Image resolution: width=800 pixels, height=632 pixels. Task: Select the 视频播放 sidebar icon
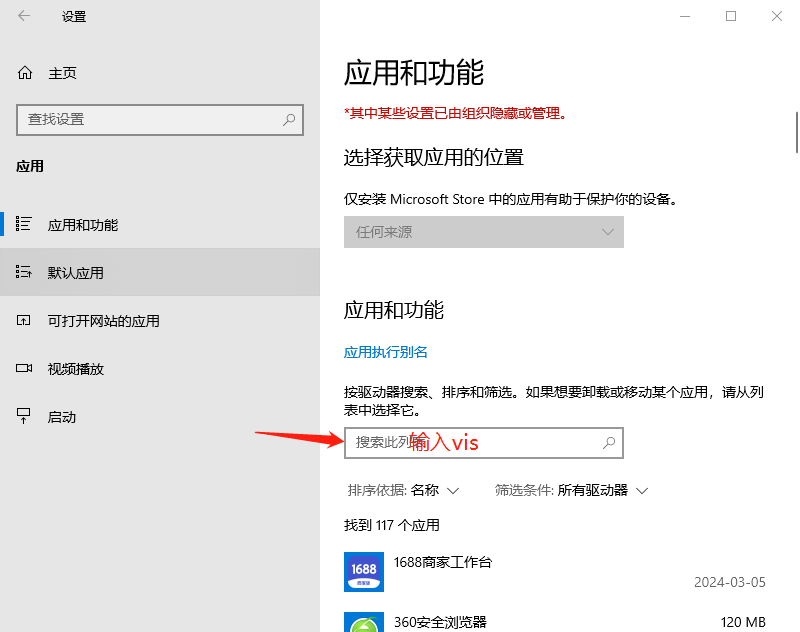click(23, 368)
